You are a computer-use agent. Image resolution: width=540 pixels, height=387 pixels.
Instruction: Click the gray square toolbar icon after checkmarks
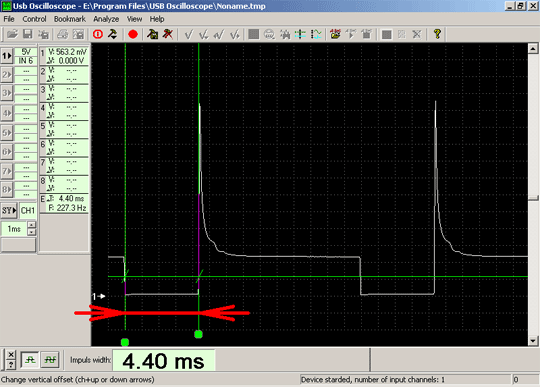tap(253, 34)
